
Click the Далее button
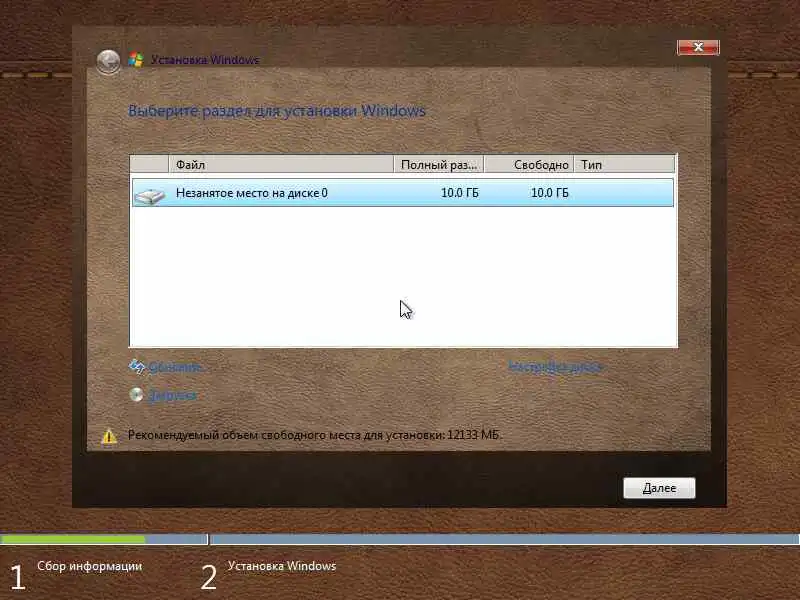(659, 488)
